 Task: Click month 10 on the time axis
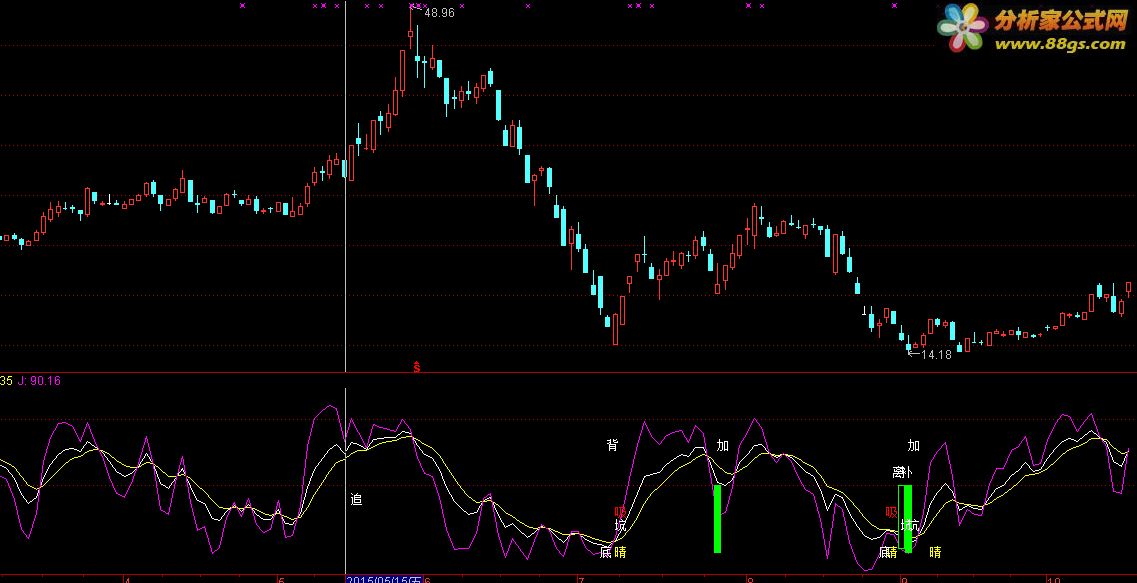[1054, 579]
